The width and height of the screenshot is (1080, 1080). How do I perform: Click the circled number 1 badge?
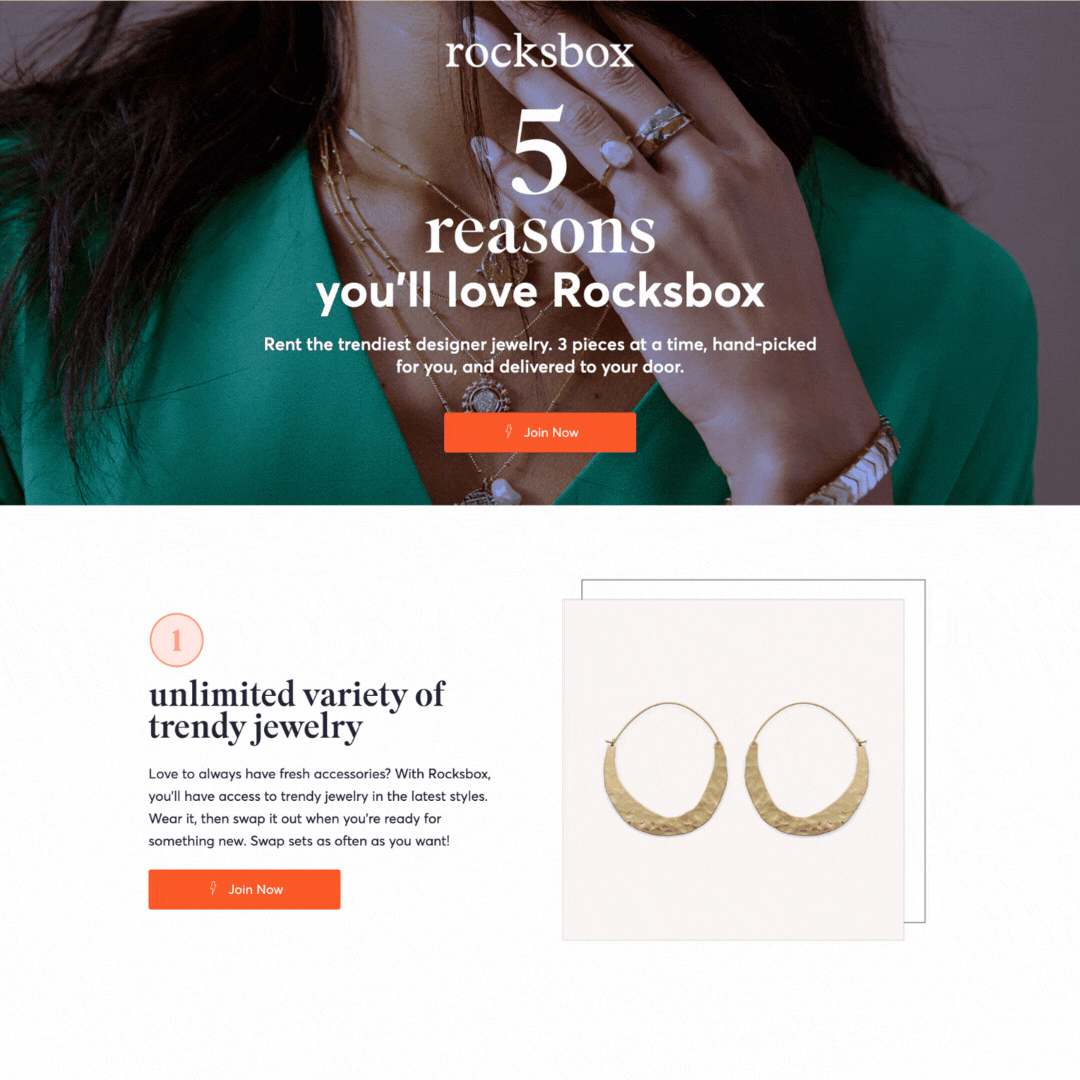176,640
